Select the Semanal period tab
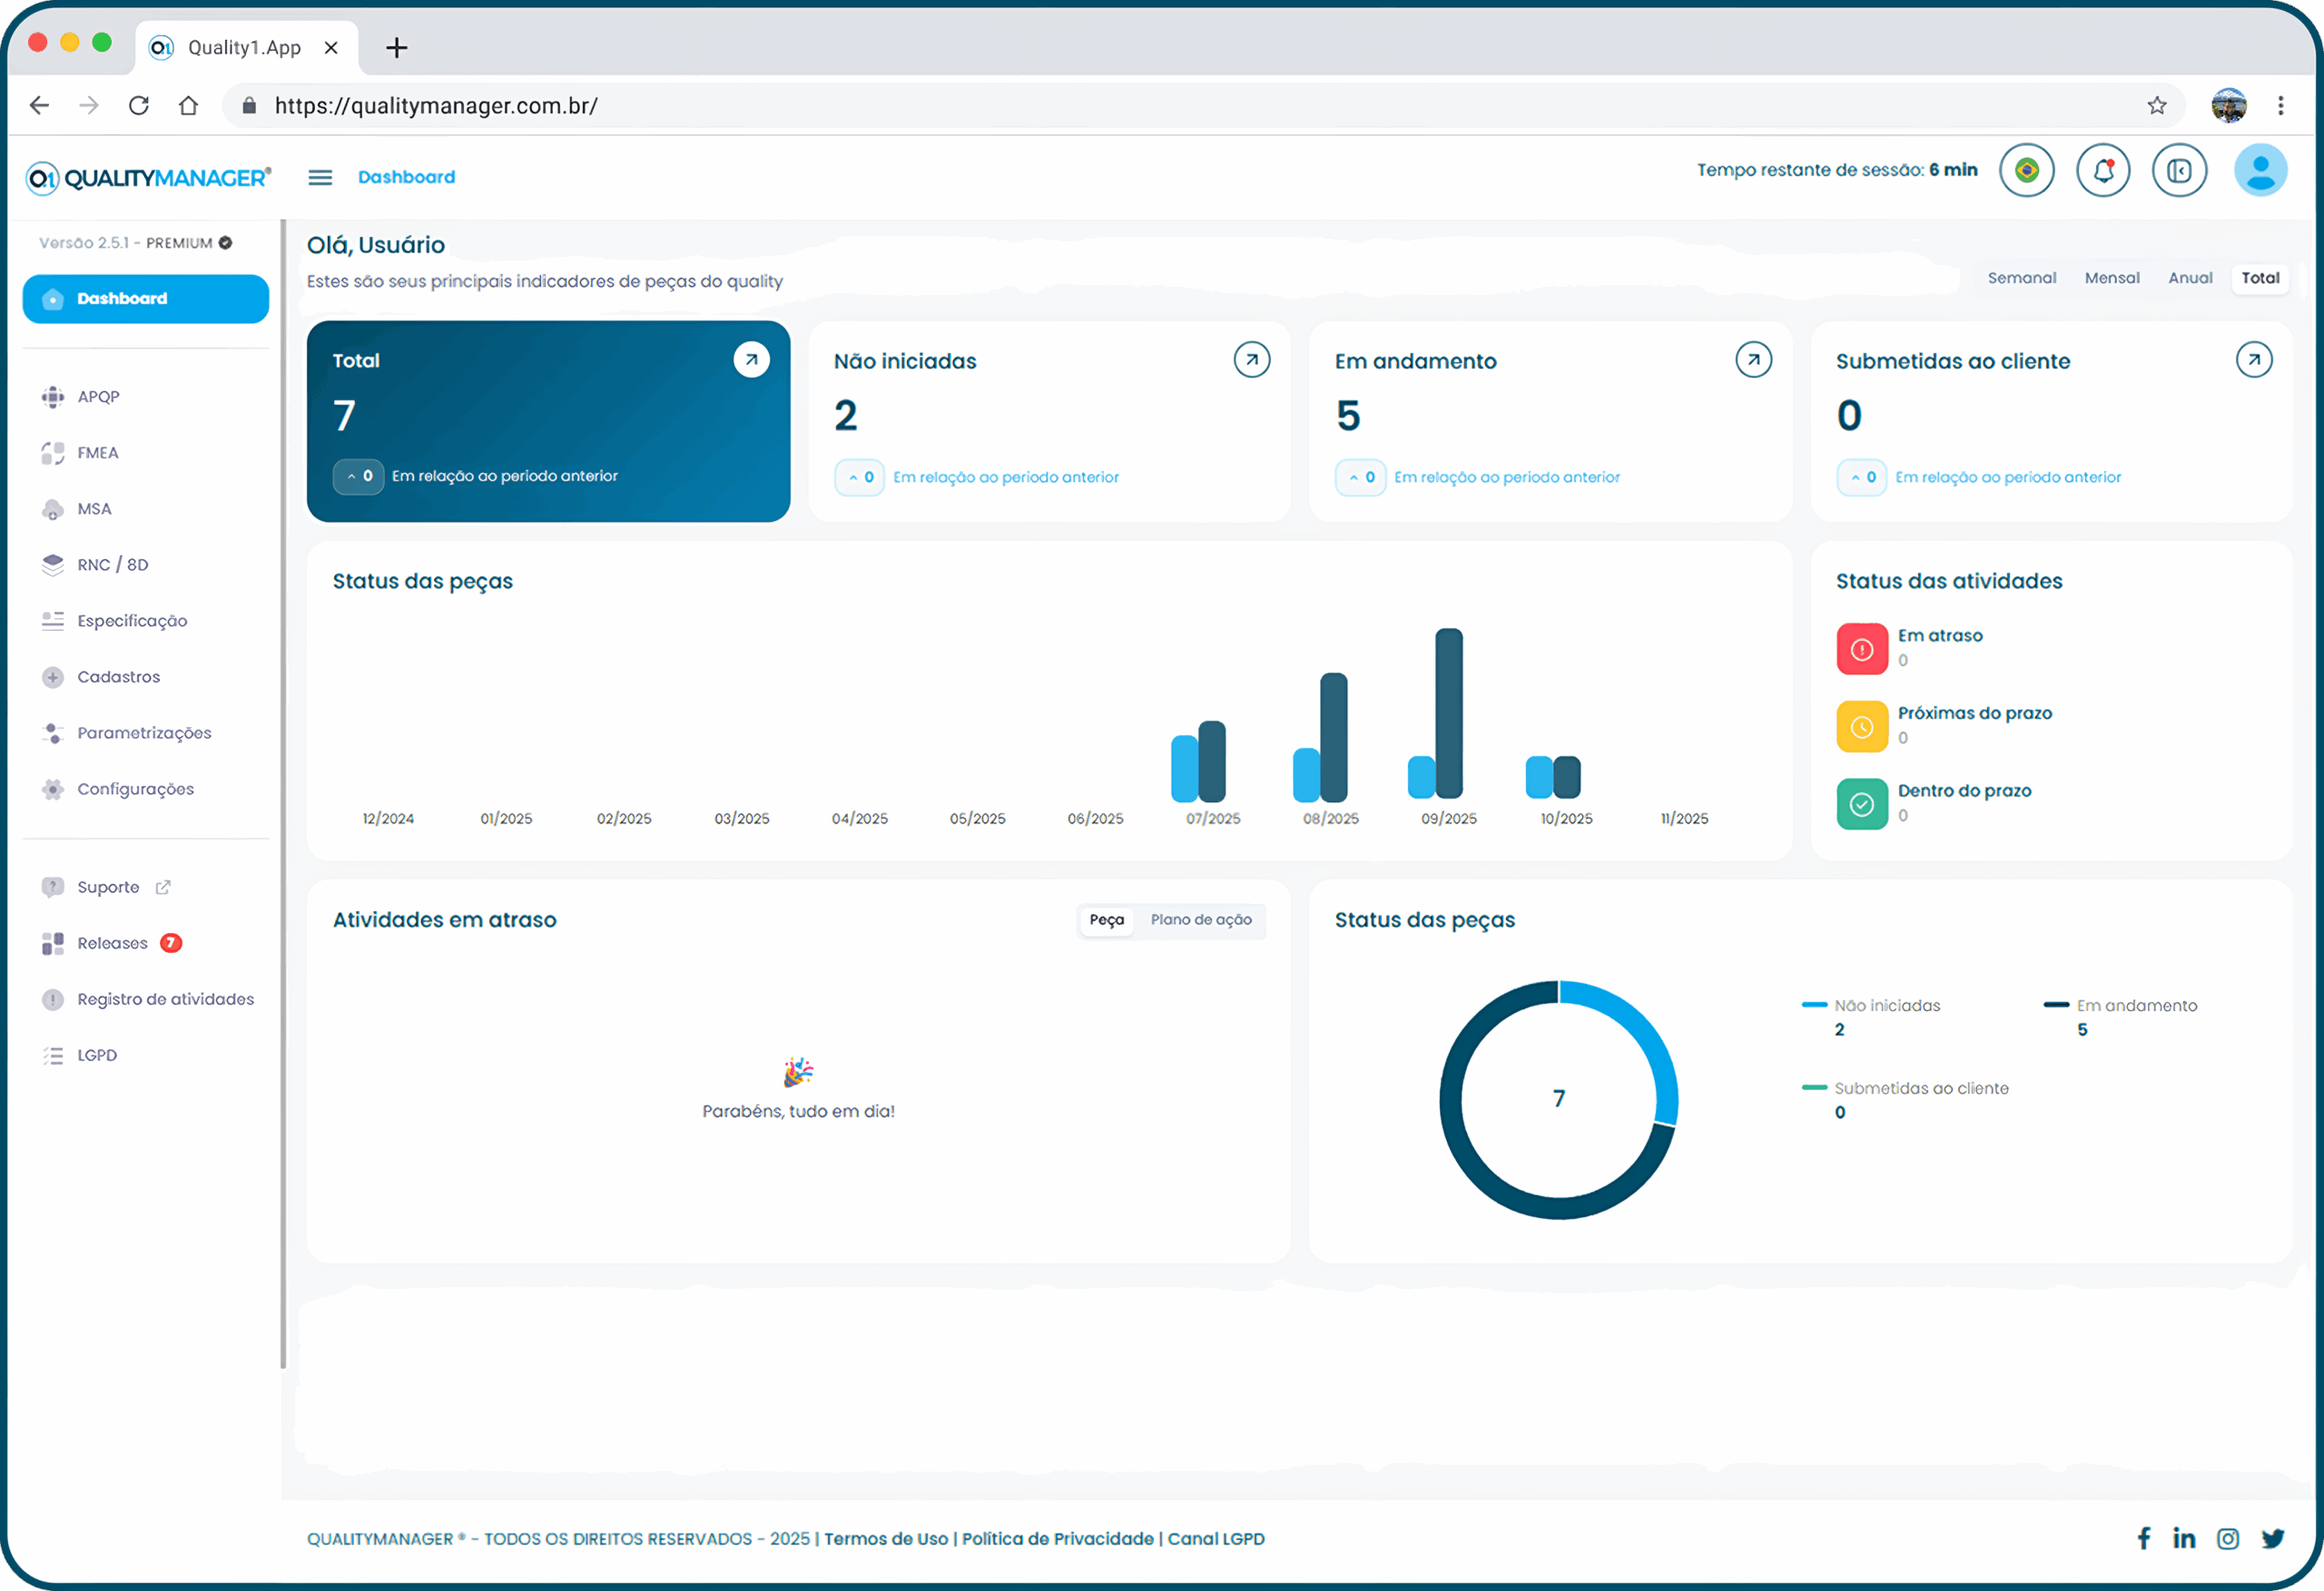 pos(2021,278)
